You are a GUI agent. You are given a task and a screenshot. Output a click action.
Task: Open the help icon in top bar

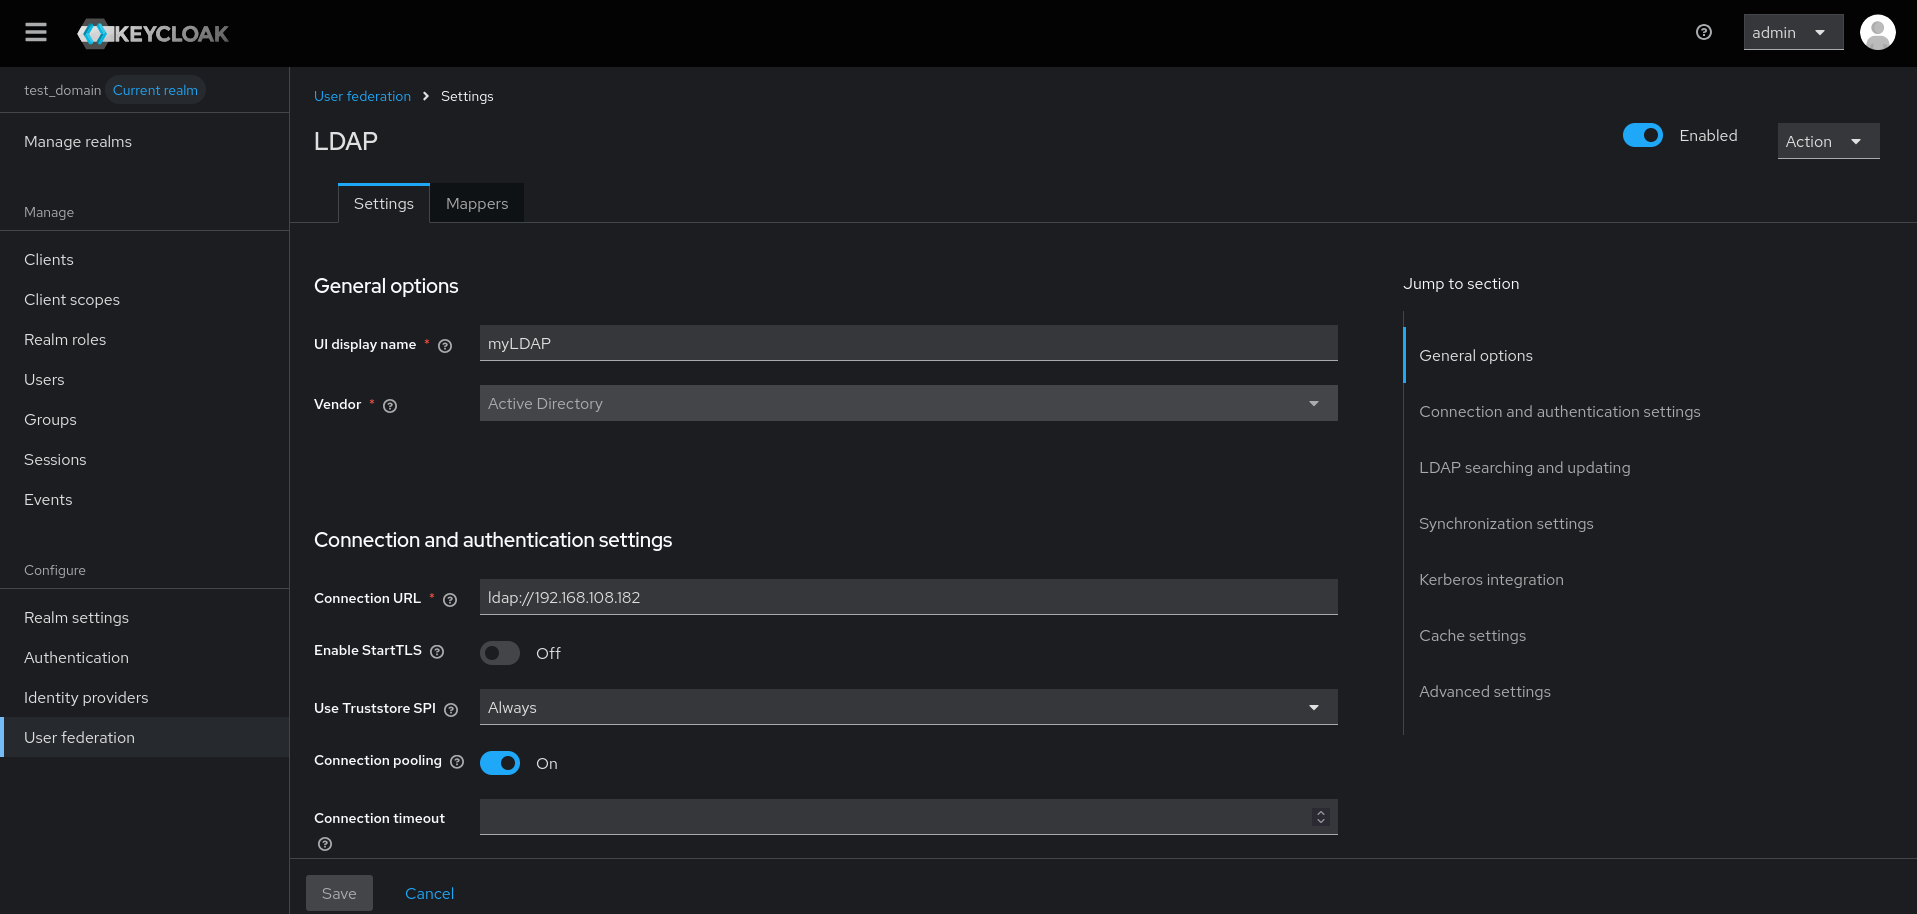1704,33
